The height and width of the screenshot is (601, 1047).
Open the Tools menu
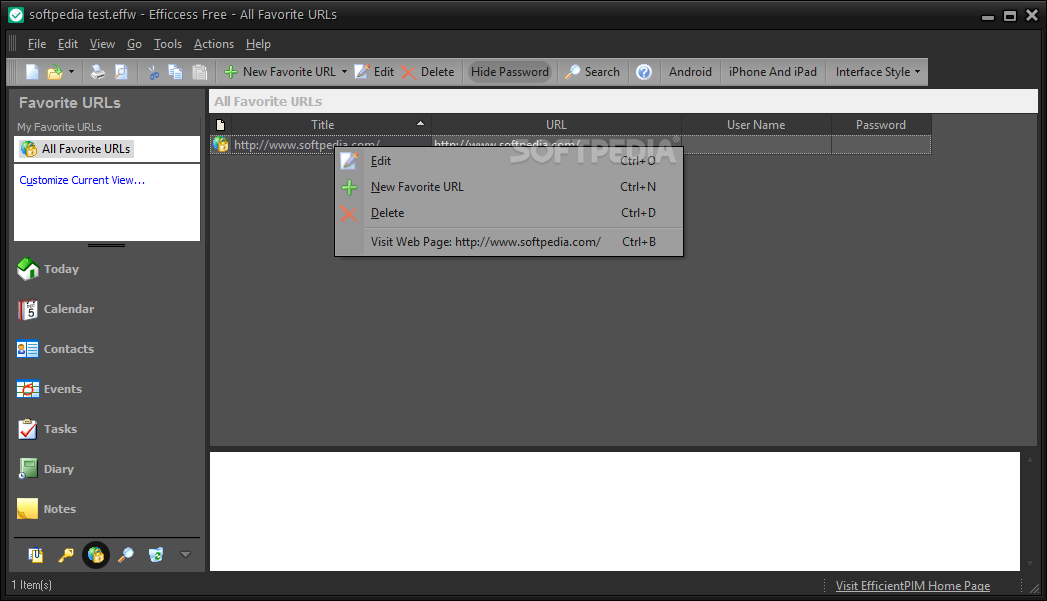pyautogui.click(x=168, y=44)
